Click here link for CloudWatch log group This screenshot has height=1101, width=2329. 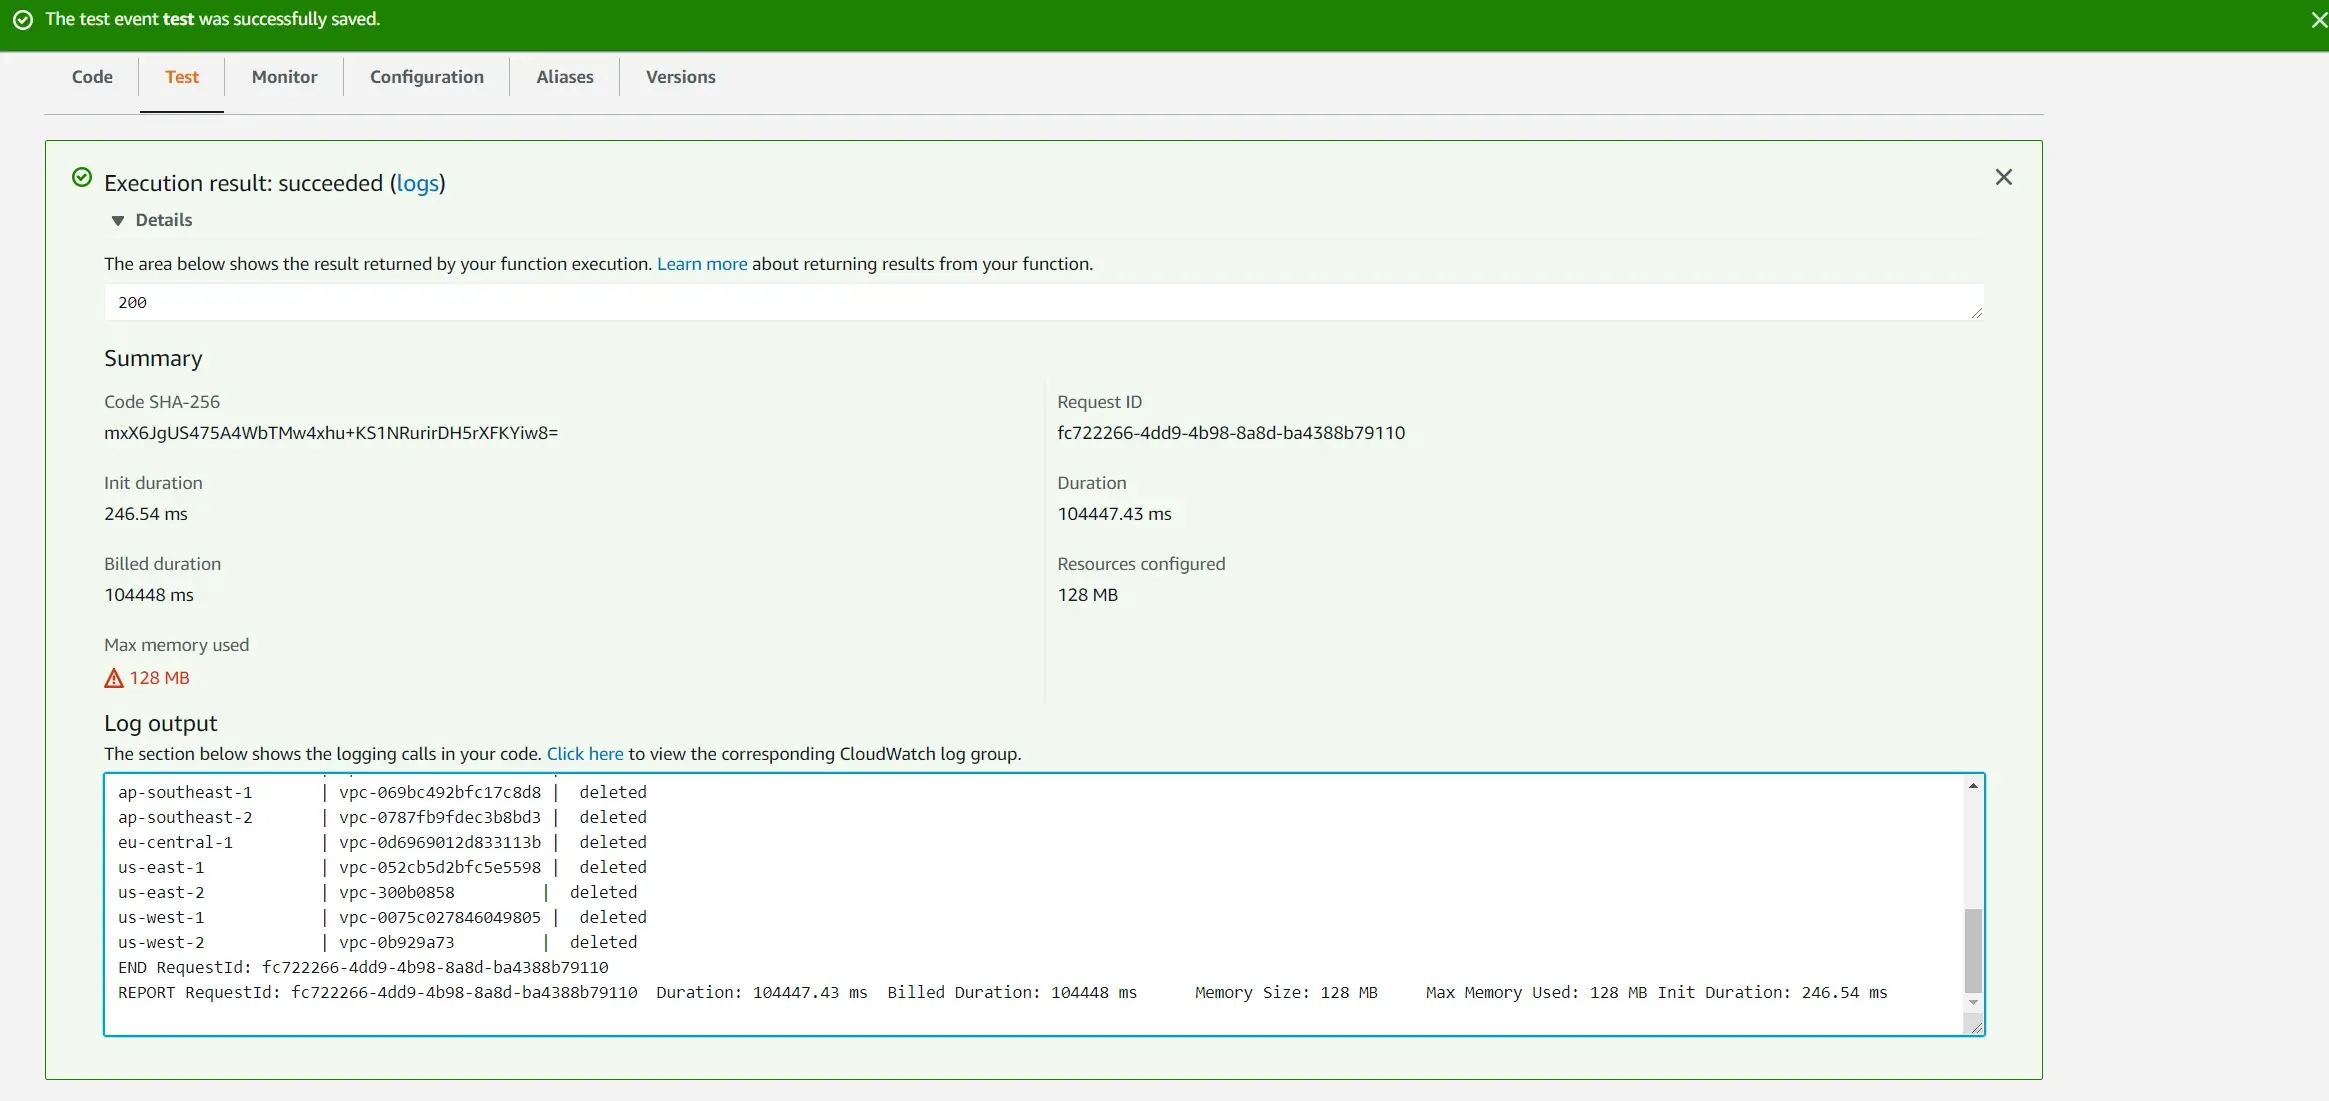tap(584, 754)
